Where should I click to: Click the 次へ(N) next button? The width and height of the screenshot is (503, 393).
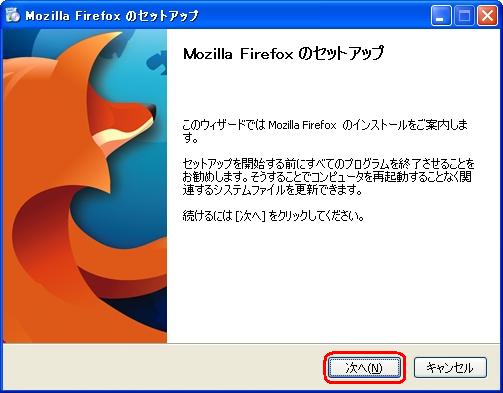pyautogui.click(x=364, y=368)
